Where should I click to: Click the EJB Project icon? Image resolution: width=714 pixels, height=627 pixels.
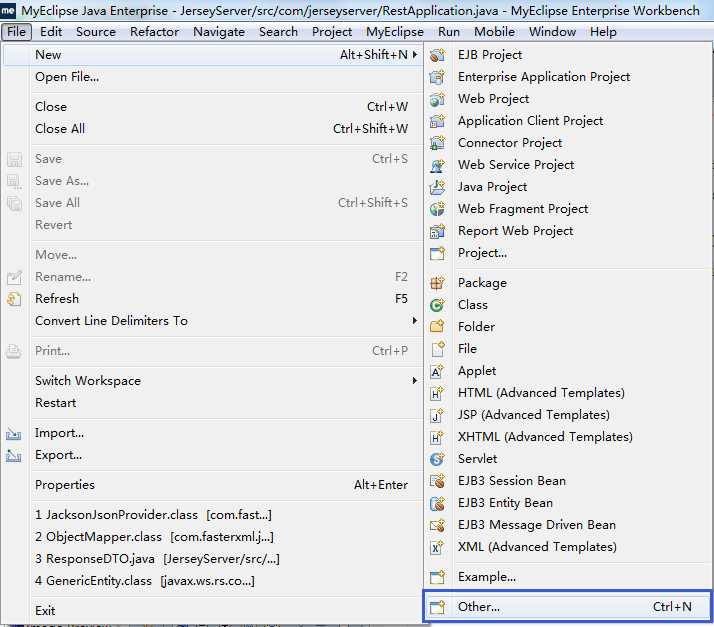[437, 55]
